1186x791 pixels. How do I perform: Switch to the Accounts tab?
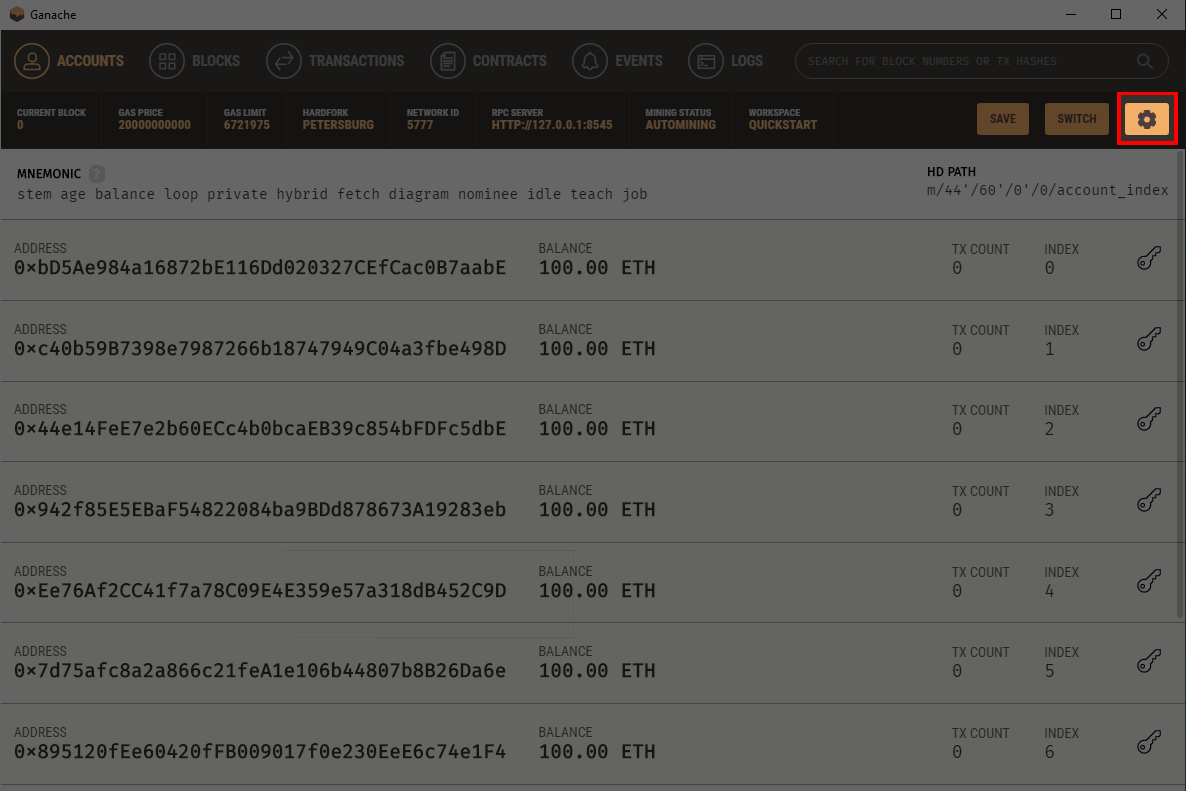(69, 61)
